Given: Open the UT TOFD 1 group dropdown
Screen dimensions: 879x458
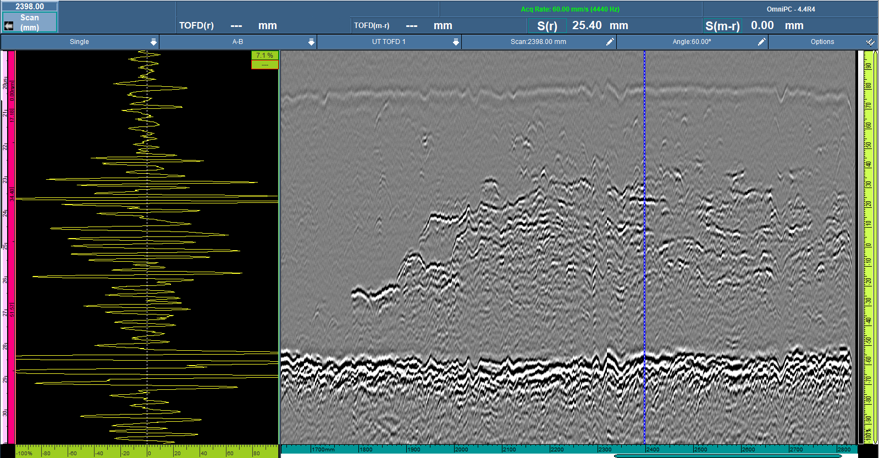Looking at the screenshot, I should pos(456,42).
